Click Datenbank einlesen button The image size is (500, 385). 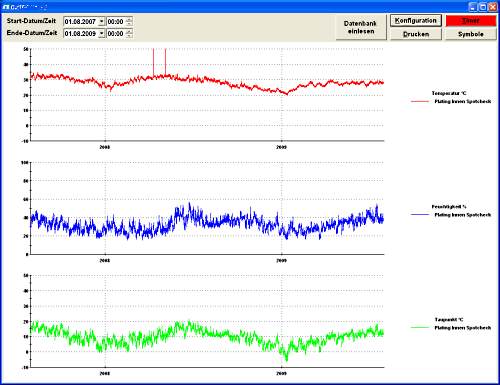point(361,27)
